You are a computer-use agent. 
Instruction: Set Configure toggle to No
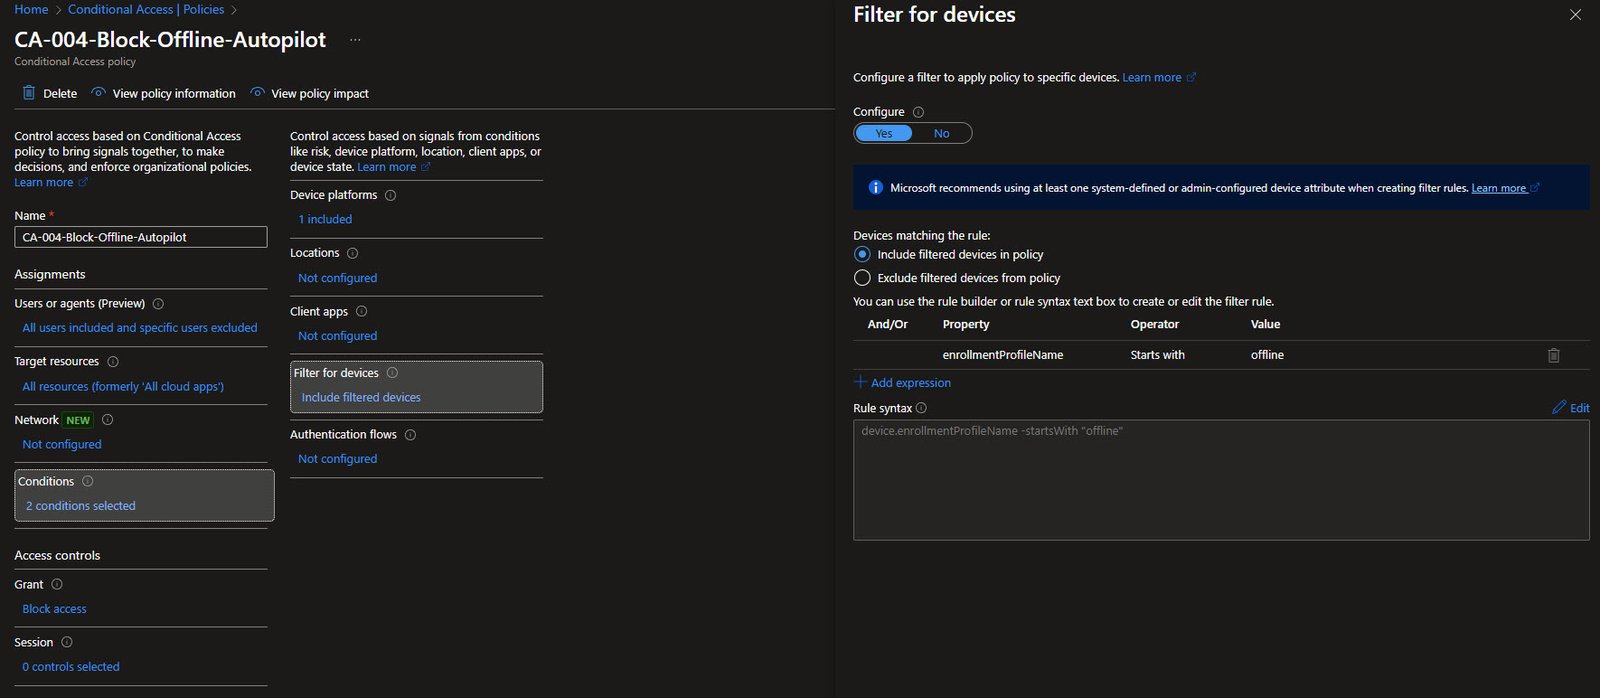pyautogui.click(x=941, y=133)
